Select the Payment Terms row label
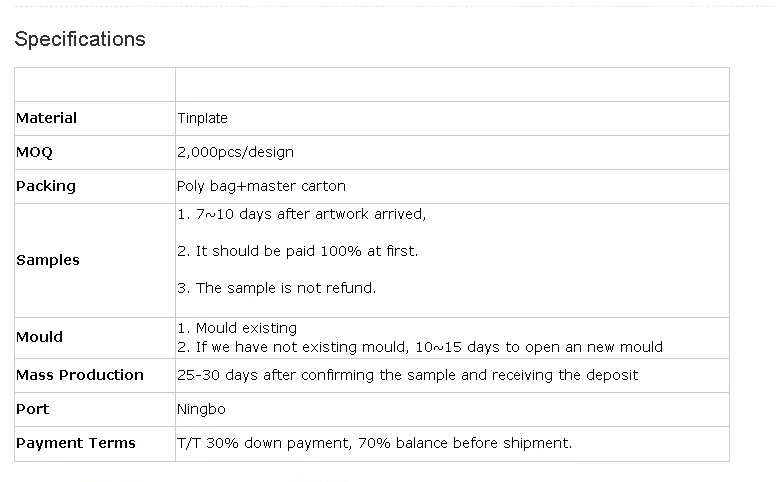 click(76, 443)
